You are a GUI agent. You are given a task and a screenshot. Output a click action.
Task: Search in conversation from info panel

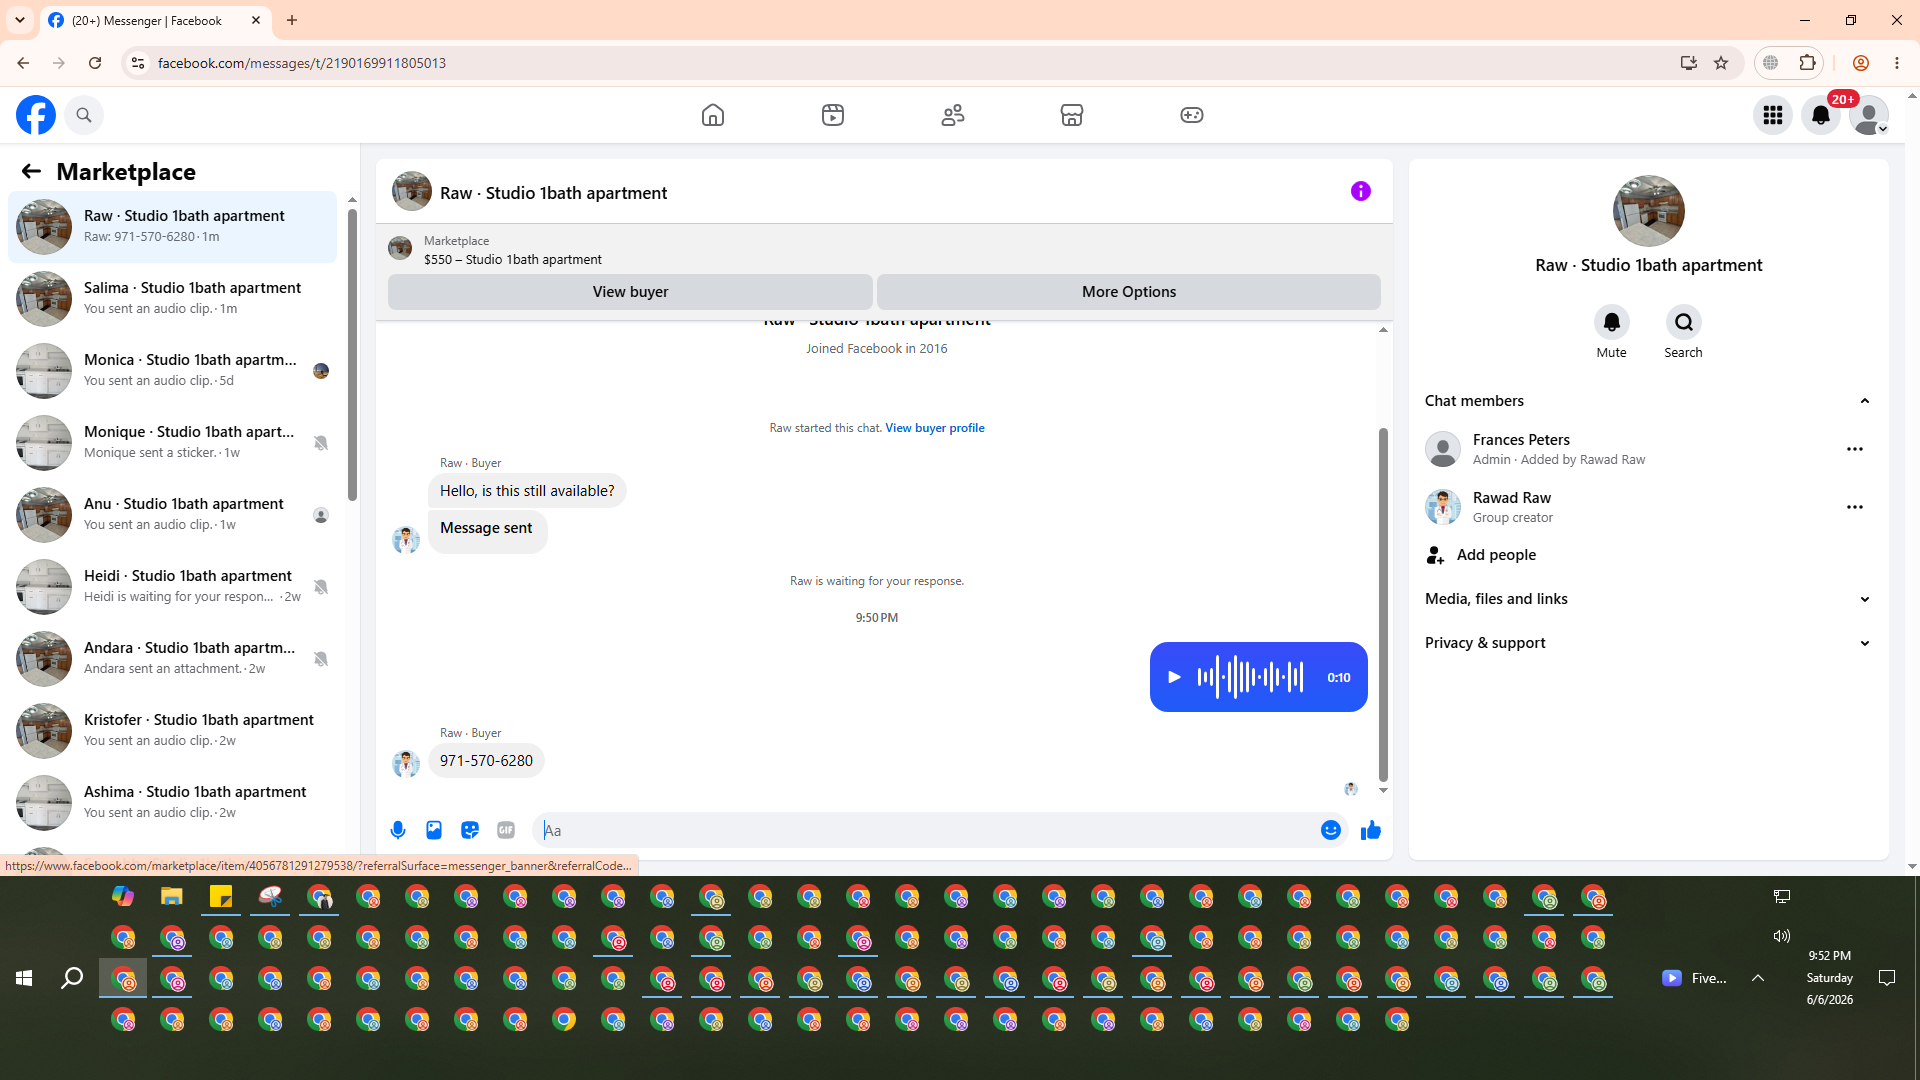coord(1683,322)
